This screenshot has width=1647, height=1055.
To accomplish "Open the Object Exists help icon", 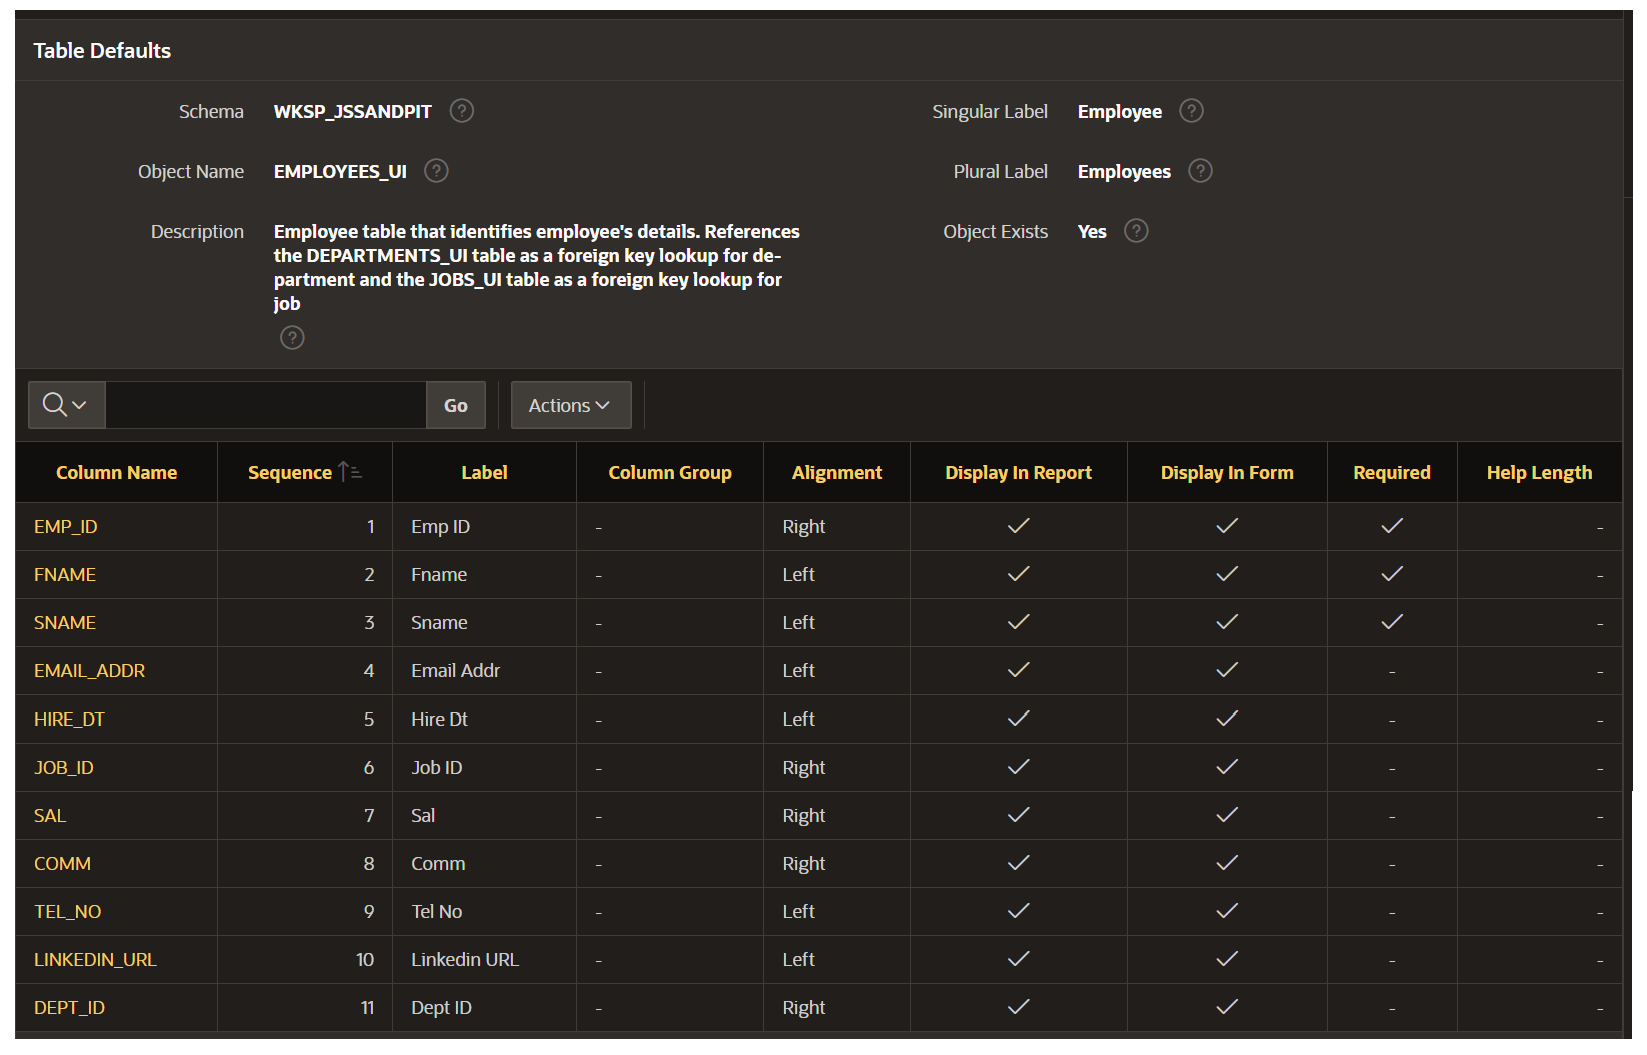I will coord(1136,231).
